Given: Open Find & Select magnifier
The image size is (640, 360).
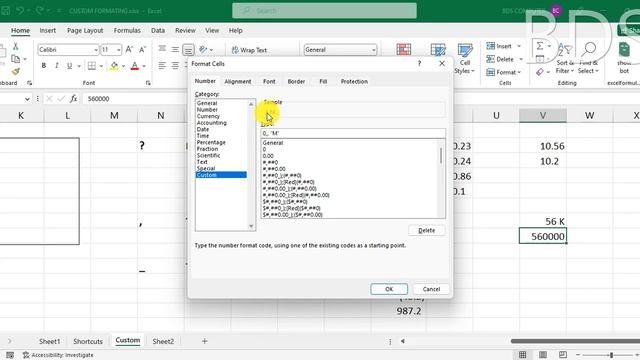Looking at the screenshot, I should point(588,59).
